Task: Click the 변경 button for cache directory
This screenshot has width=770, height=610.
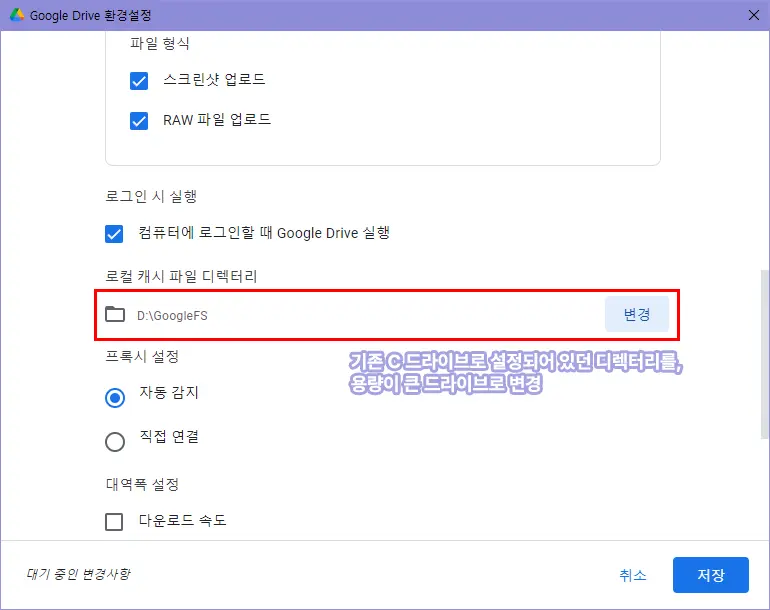Action: click(x=637, y=314)
